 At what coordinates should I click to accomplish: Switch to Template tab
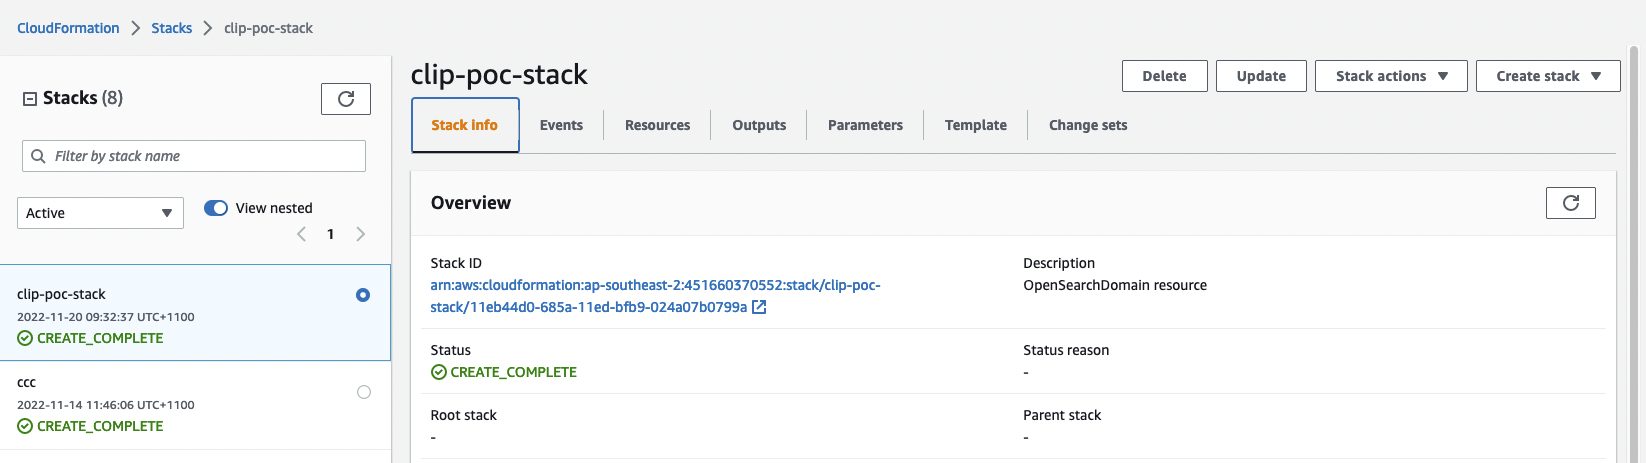click(976, 125)
